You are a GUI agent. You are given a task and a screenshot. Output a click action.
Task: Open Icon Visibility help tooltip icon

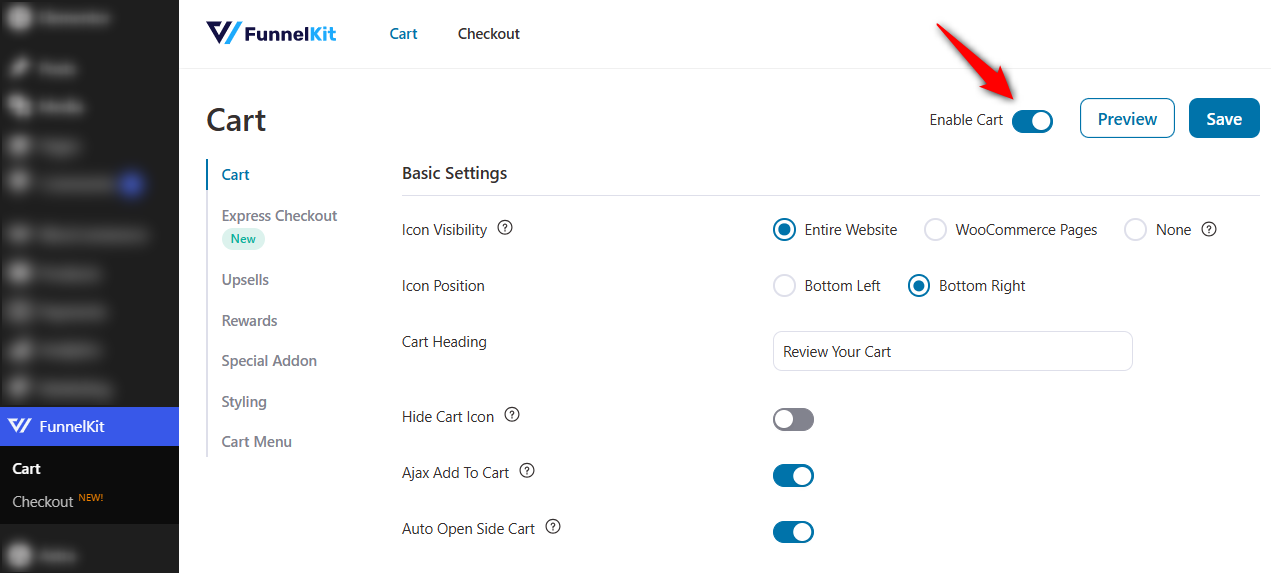tap(505, 228)
